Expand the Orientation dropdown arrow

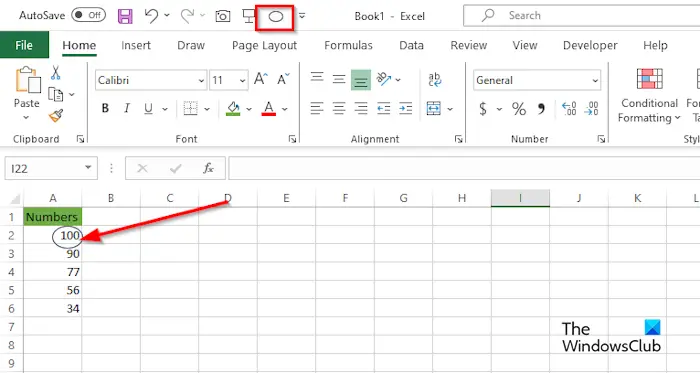398,80
